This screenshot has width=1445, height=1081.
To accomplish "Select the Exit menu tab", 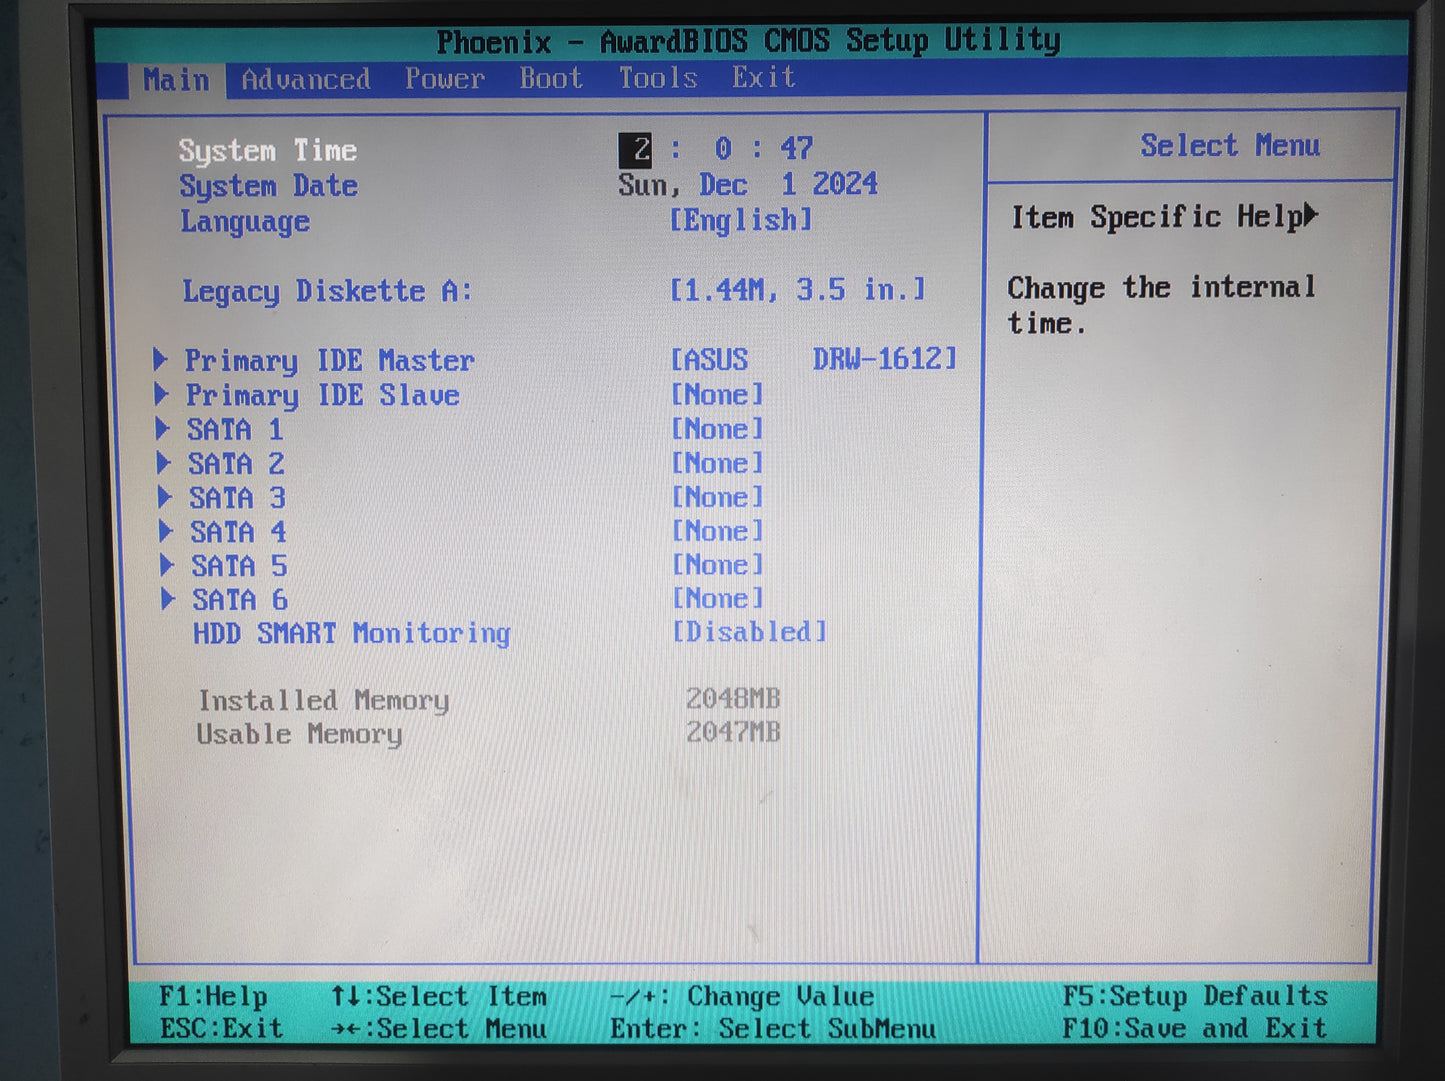I will click(763, 77).
